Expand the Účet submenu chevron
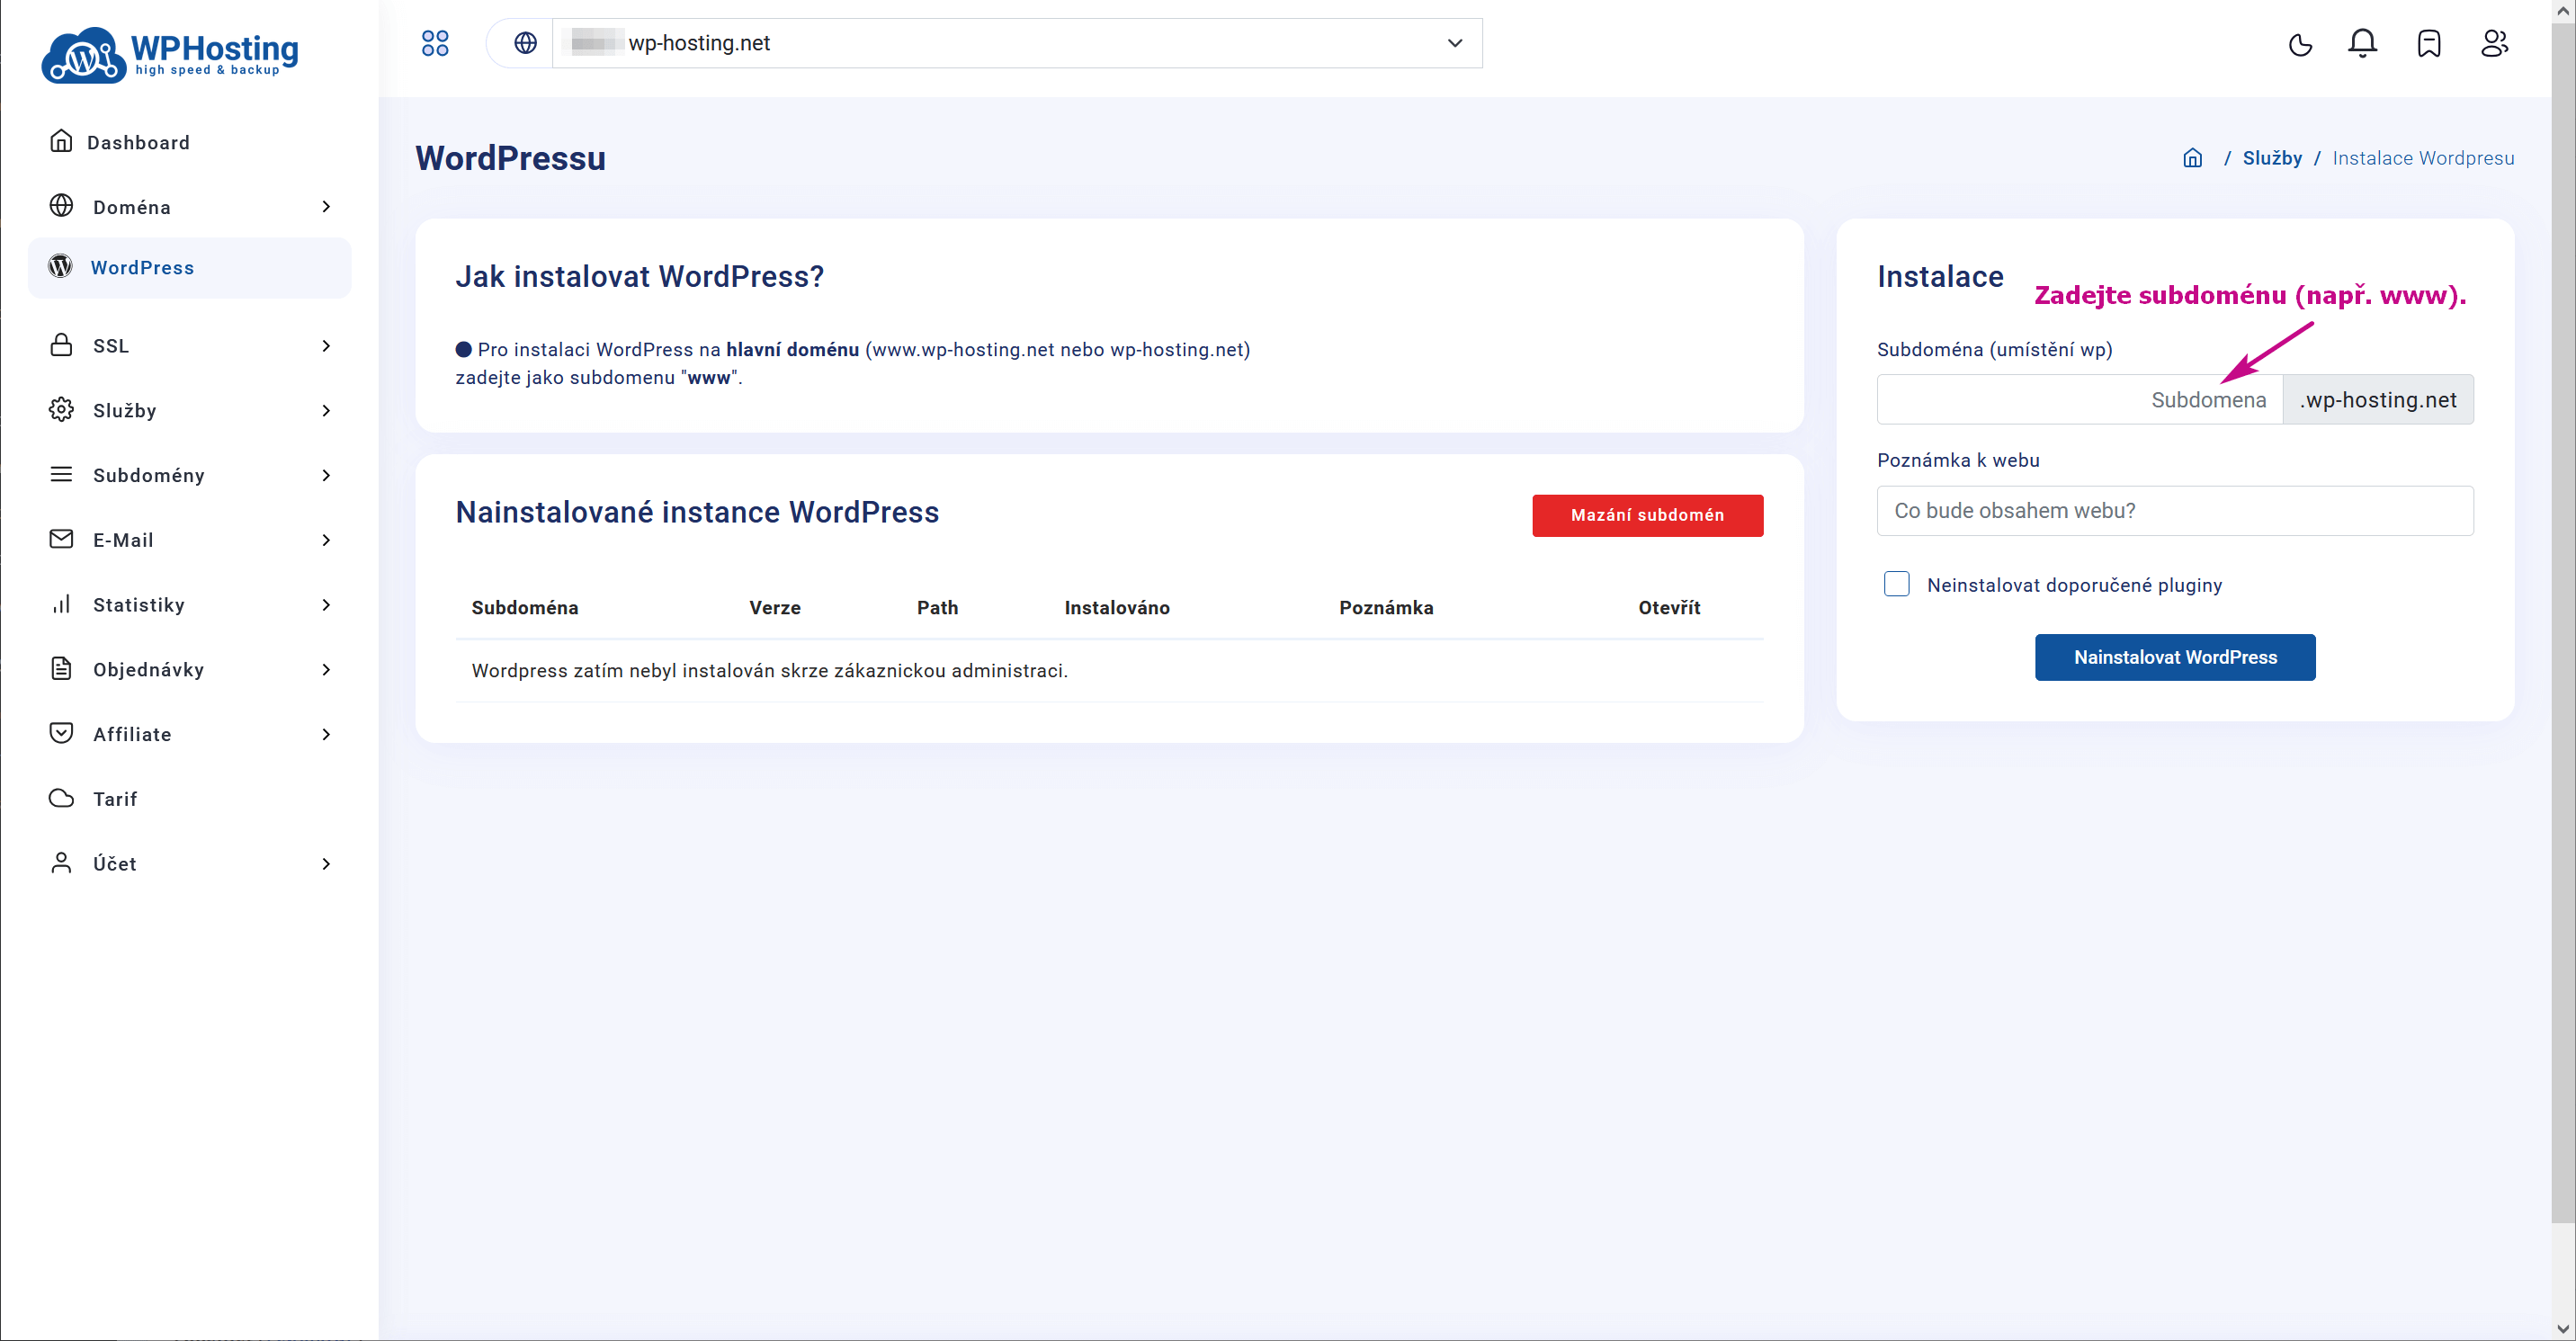Viewport: 2576px width, 1341px height. (326, 864)
